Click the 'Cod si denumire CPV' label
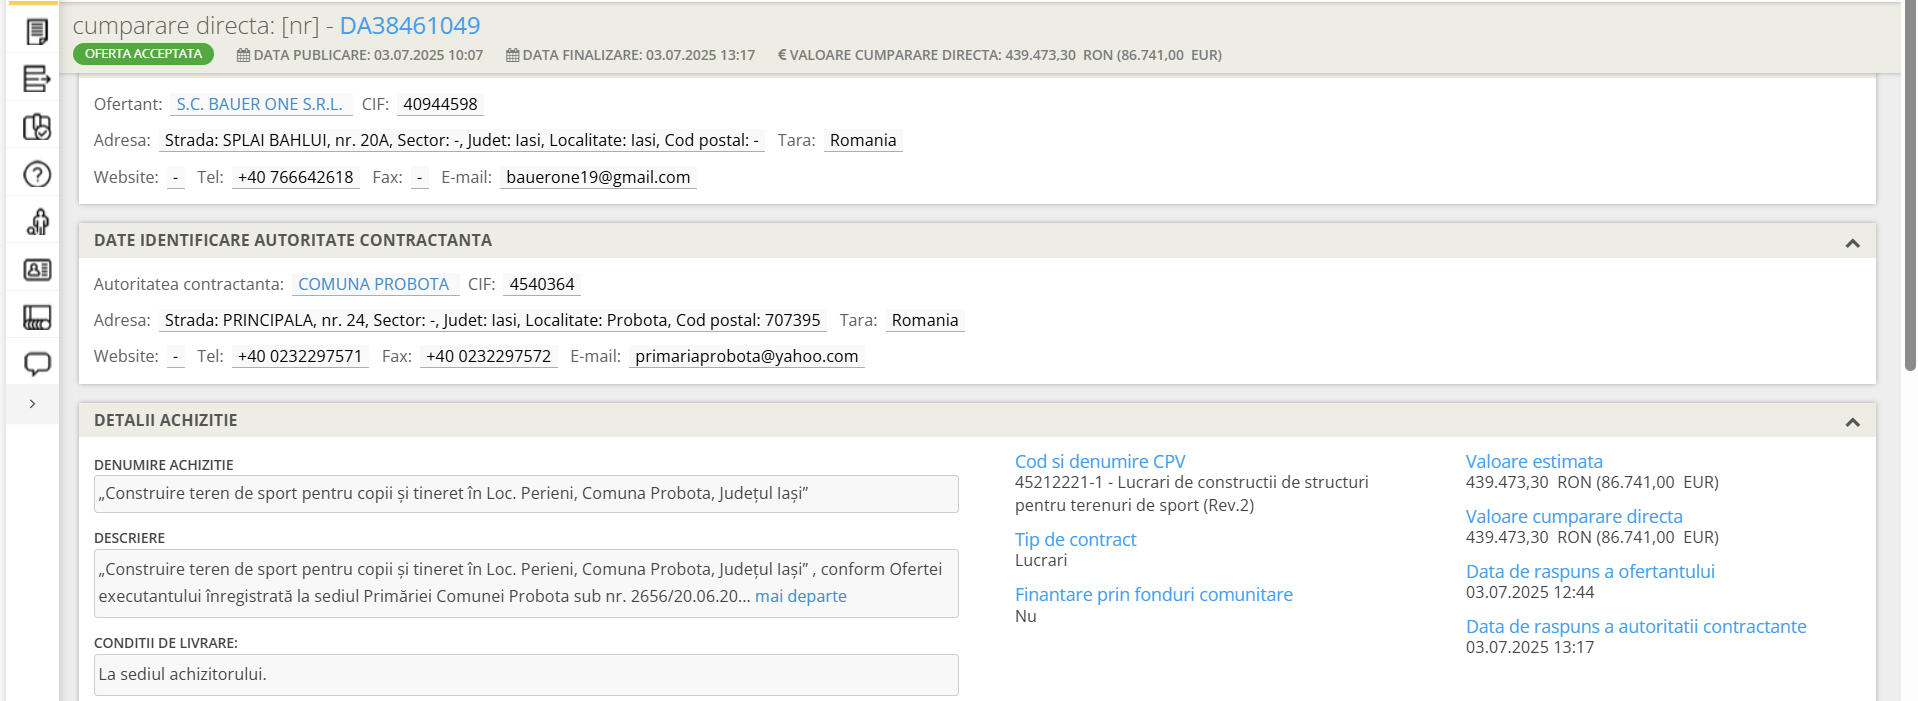1918x701 pixels. pyautogui.click(x=1100, y=462)
